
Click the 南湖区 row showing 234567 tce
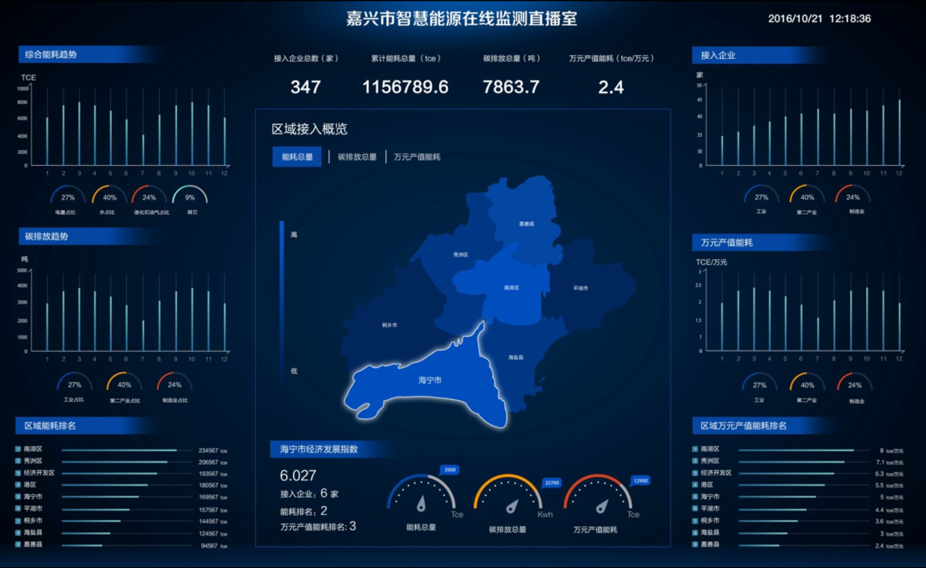point(121,450)
